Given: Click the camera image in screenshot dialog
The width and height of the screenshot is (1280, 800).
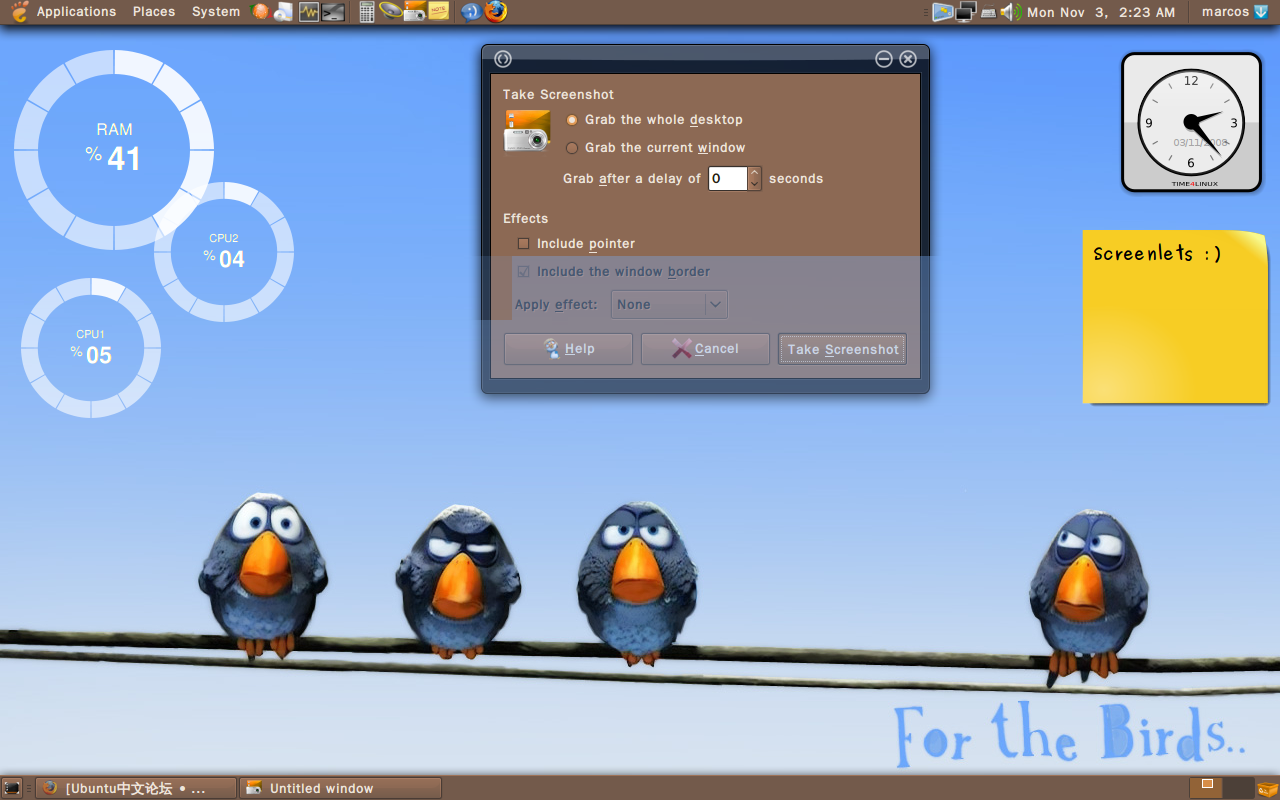Looking at the screenshot, I should 527,131.
